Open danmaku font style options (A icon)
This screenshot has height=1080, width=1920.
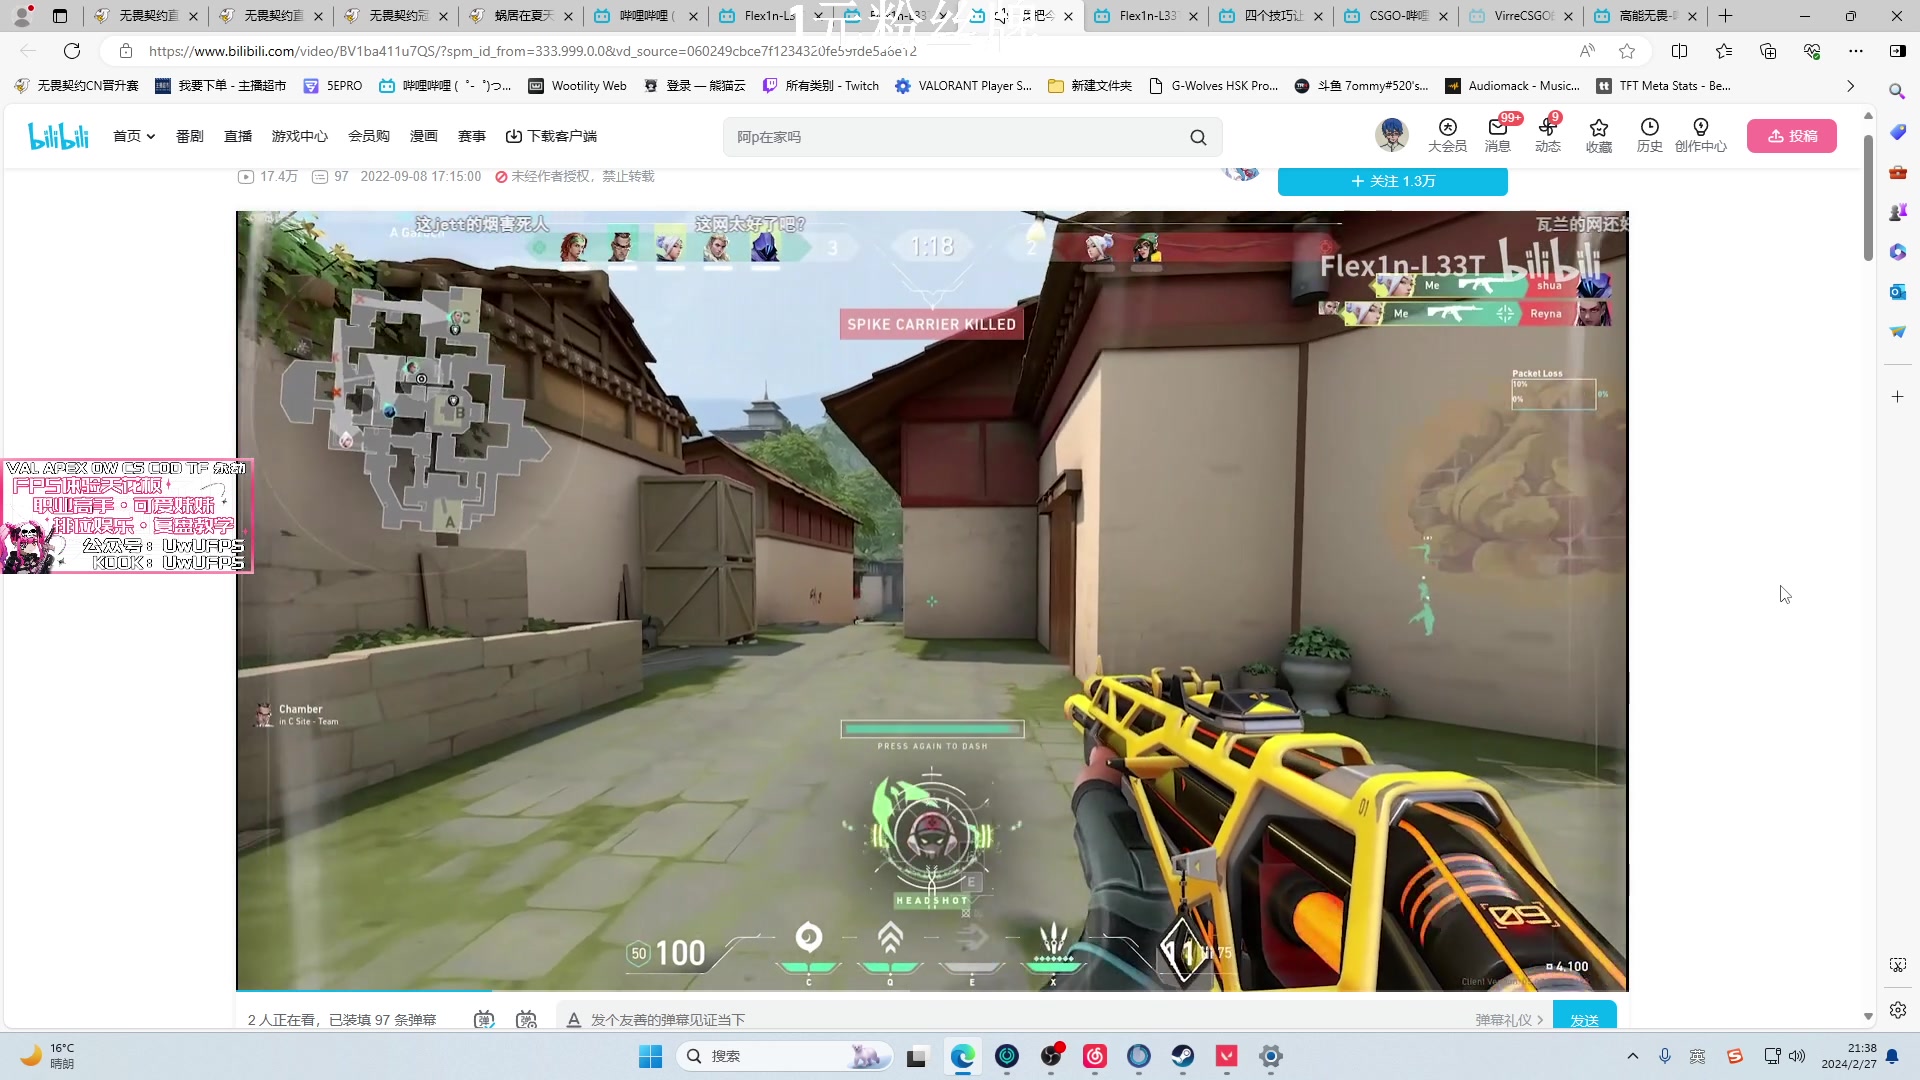574,1019
